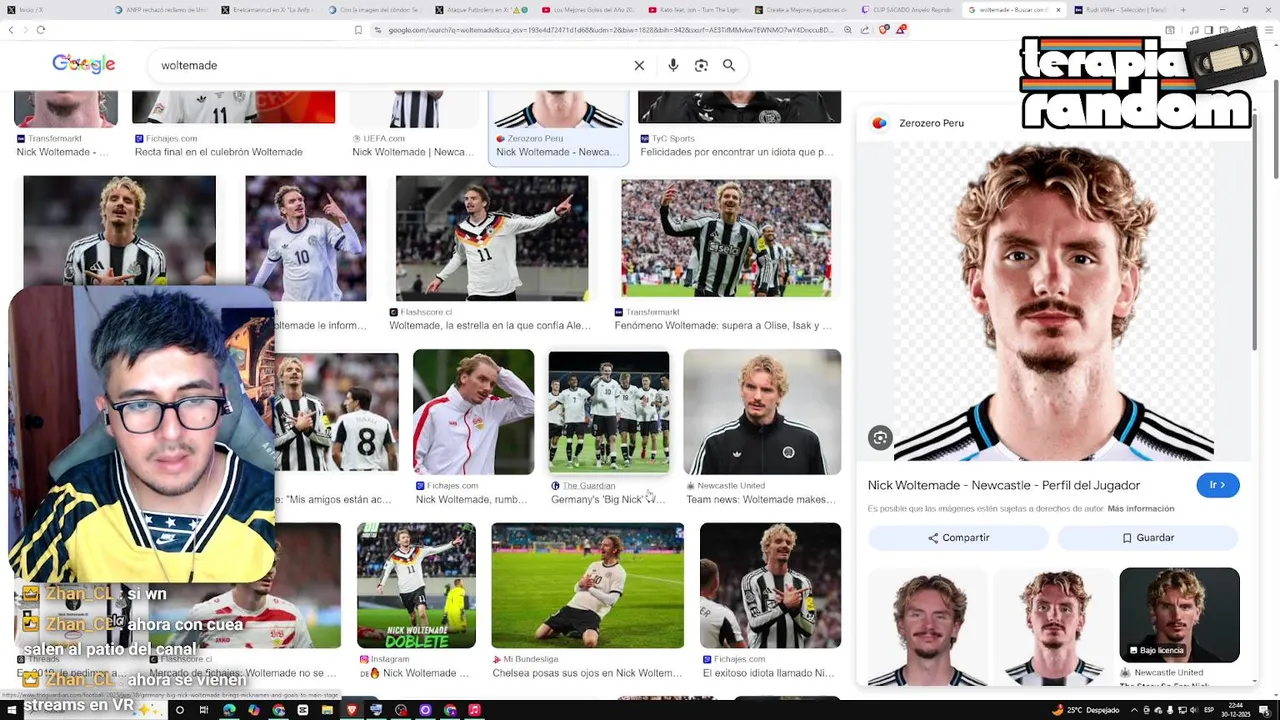Open Fichajes.com white red jacket thumbnail
Image resolution: width=1280 pixels, height=720 pixels.
point(473,411)
